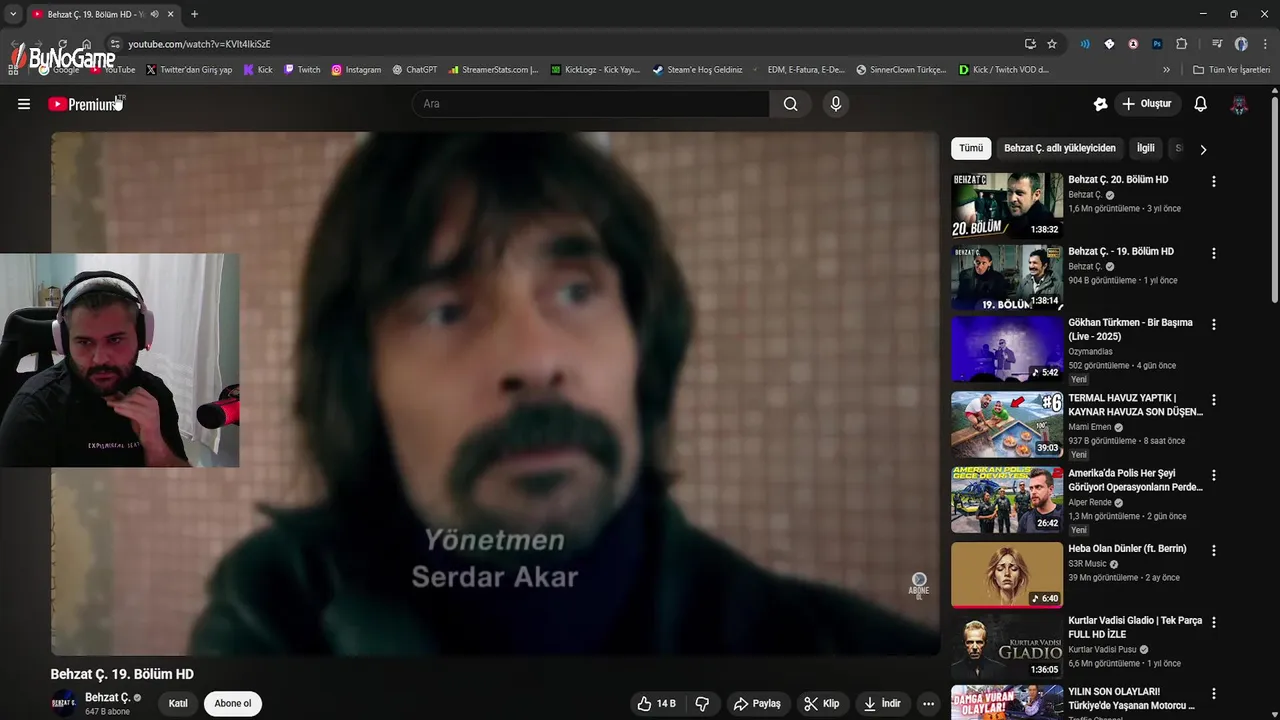The height and width of the screenshot is (720, 1280).
Task: Focus the Ara search field
Action: 590,104
